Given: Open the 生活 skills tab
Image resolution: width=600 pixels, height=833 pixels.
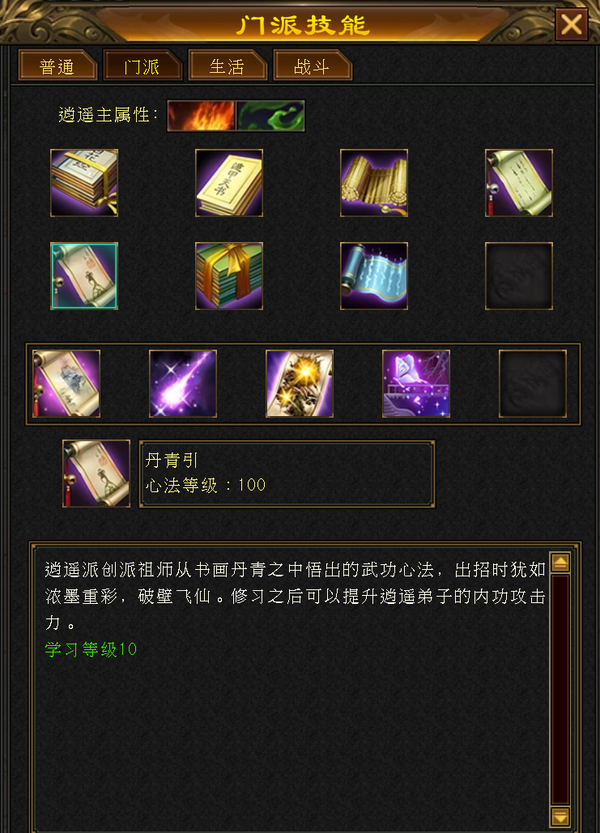Looking at the screenshot, I should [227, 65].
